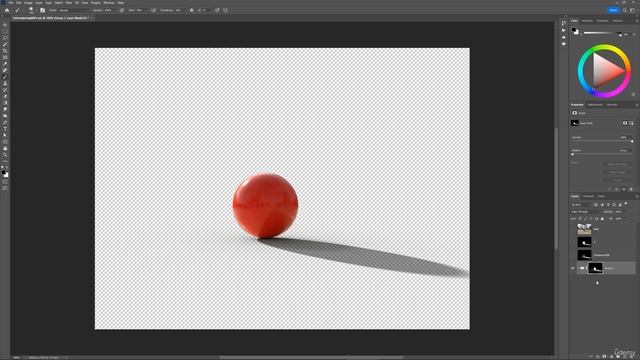This screenshot has width=640, height=360.
Task: Select the Brush tool in toolbar
Action: [5, 77]
